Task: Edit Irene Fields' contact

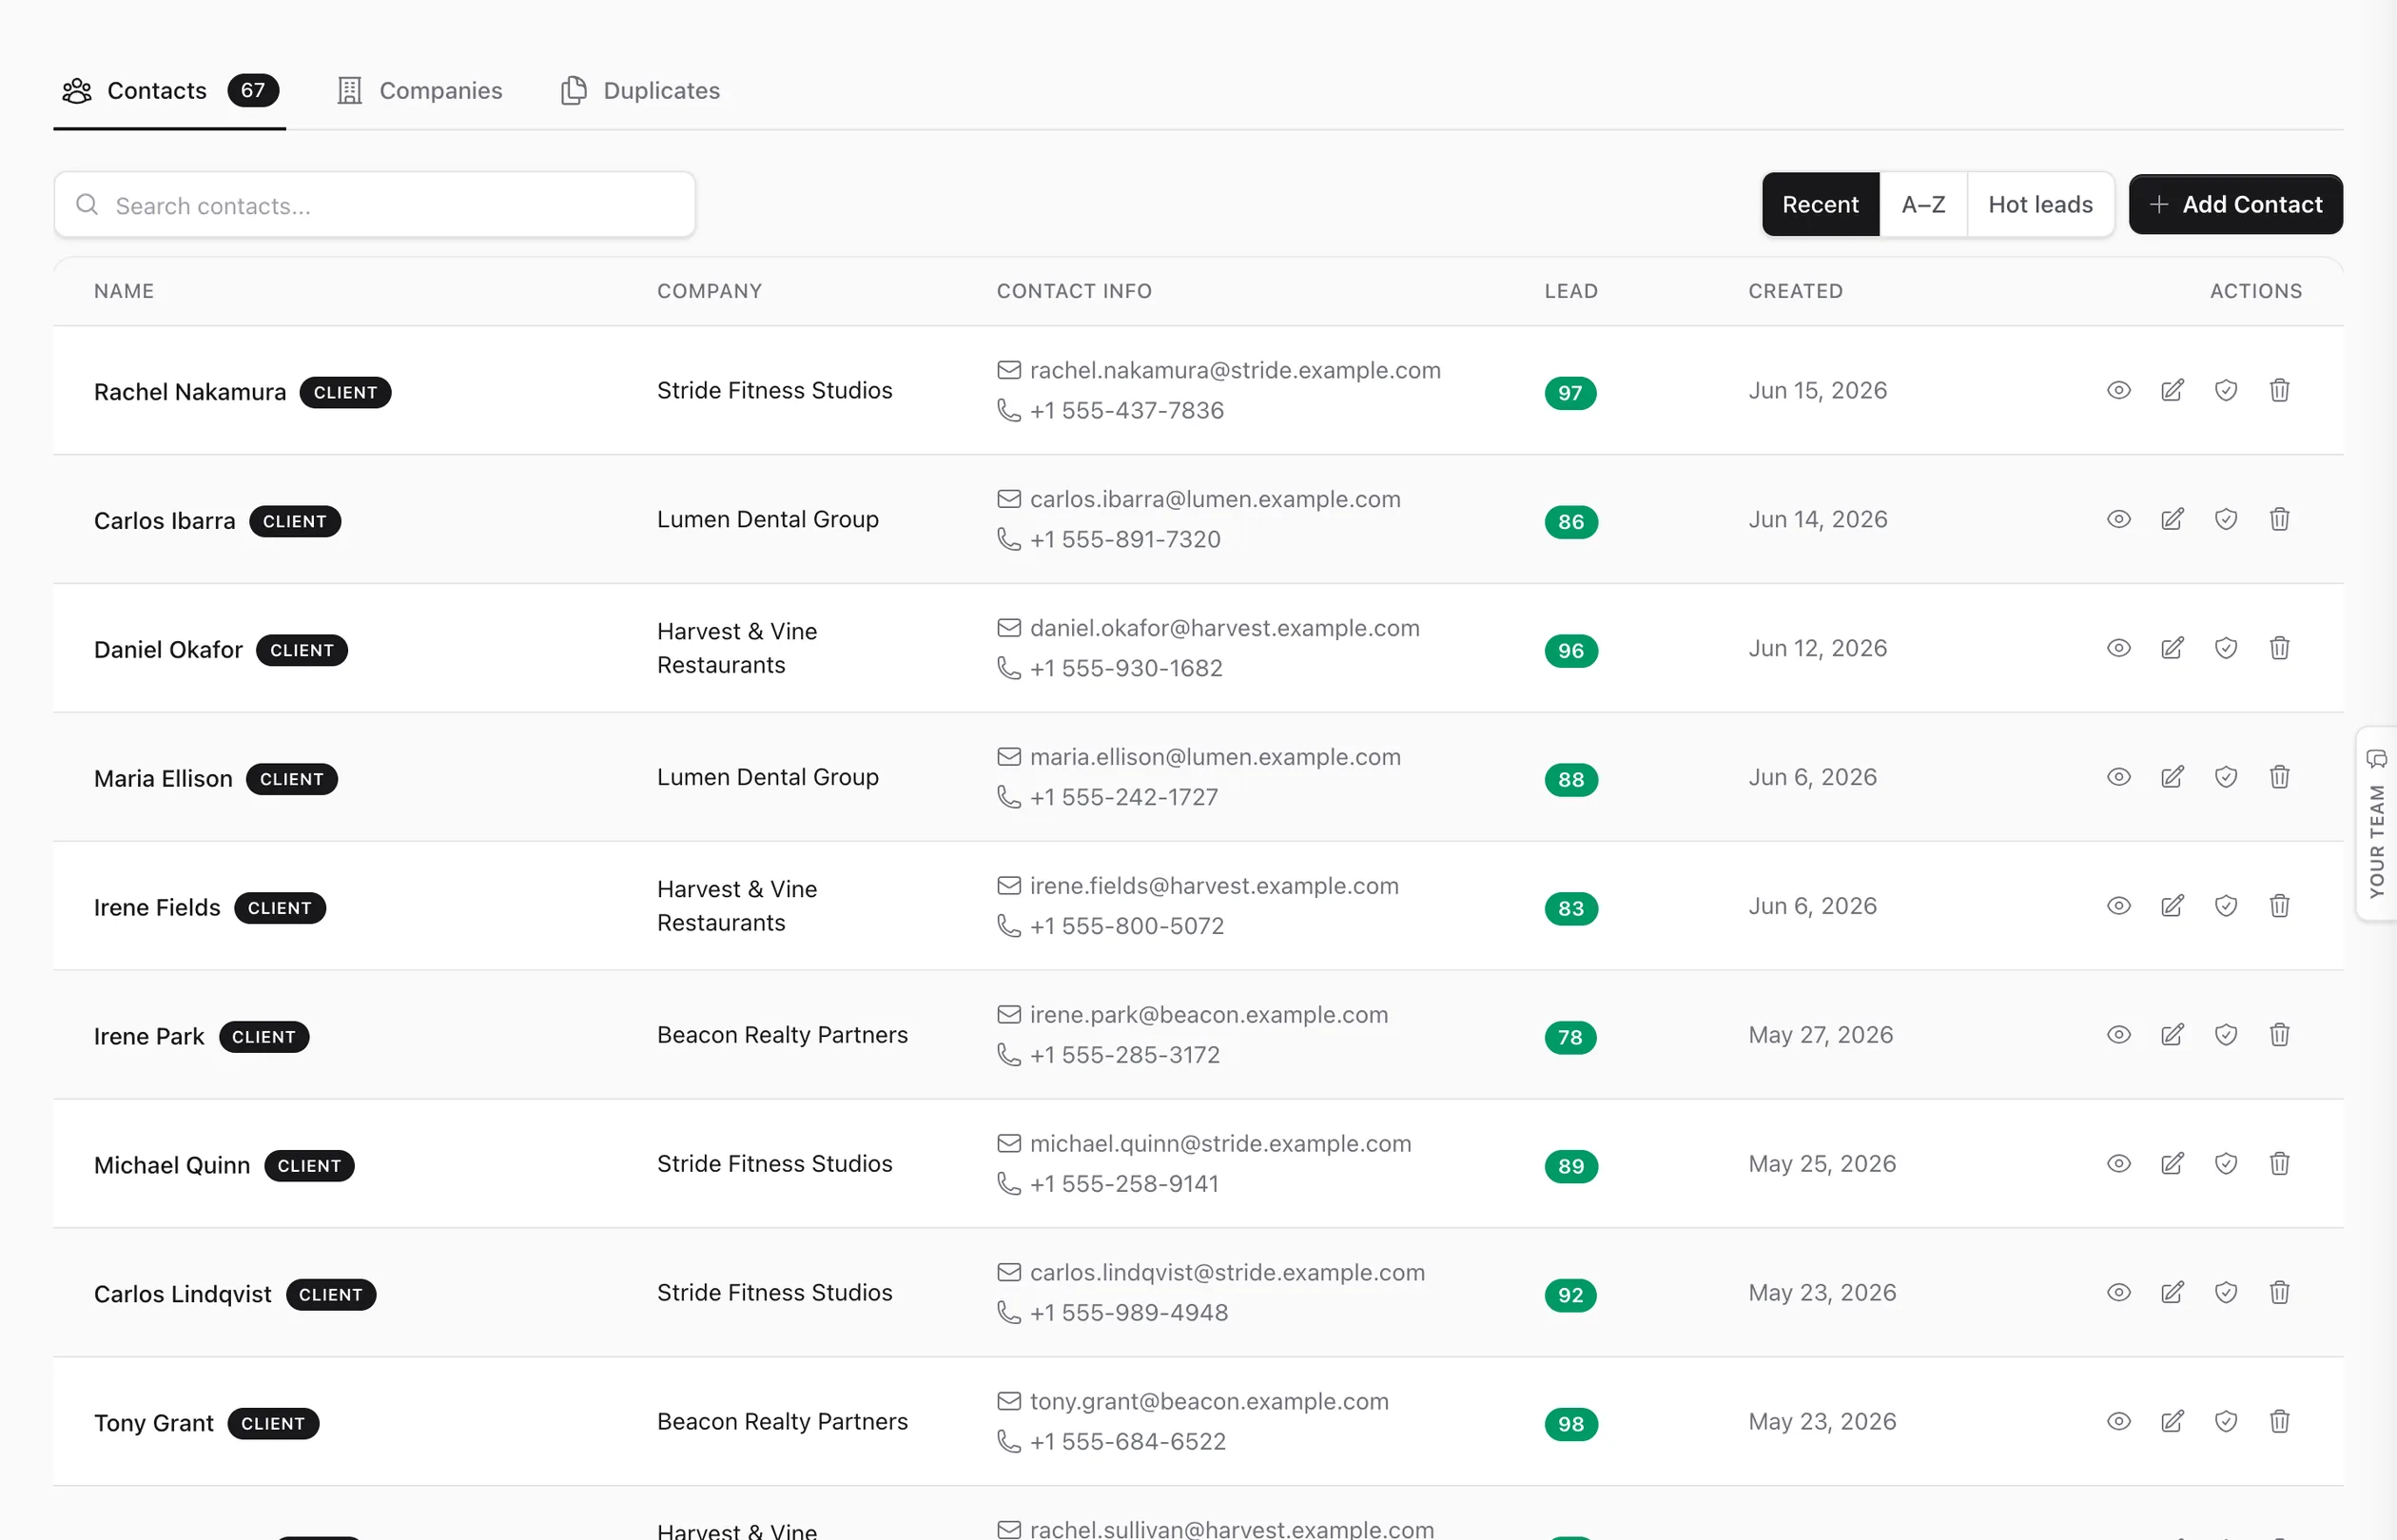Action: coord(2172,906)
